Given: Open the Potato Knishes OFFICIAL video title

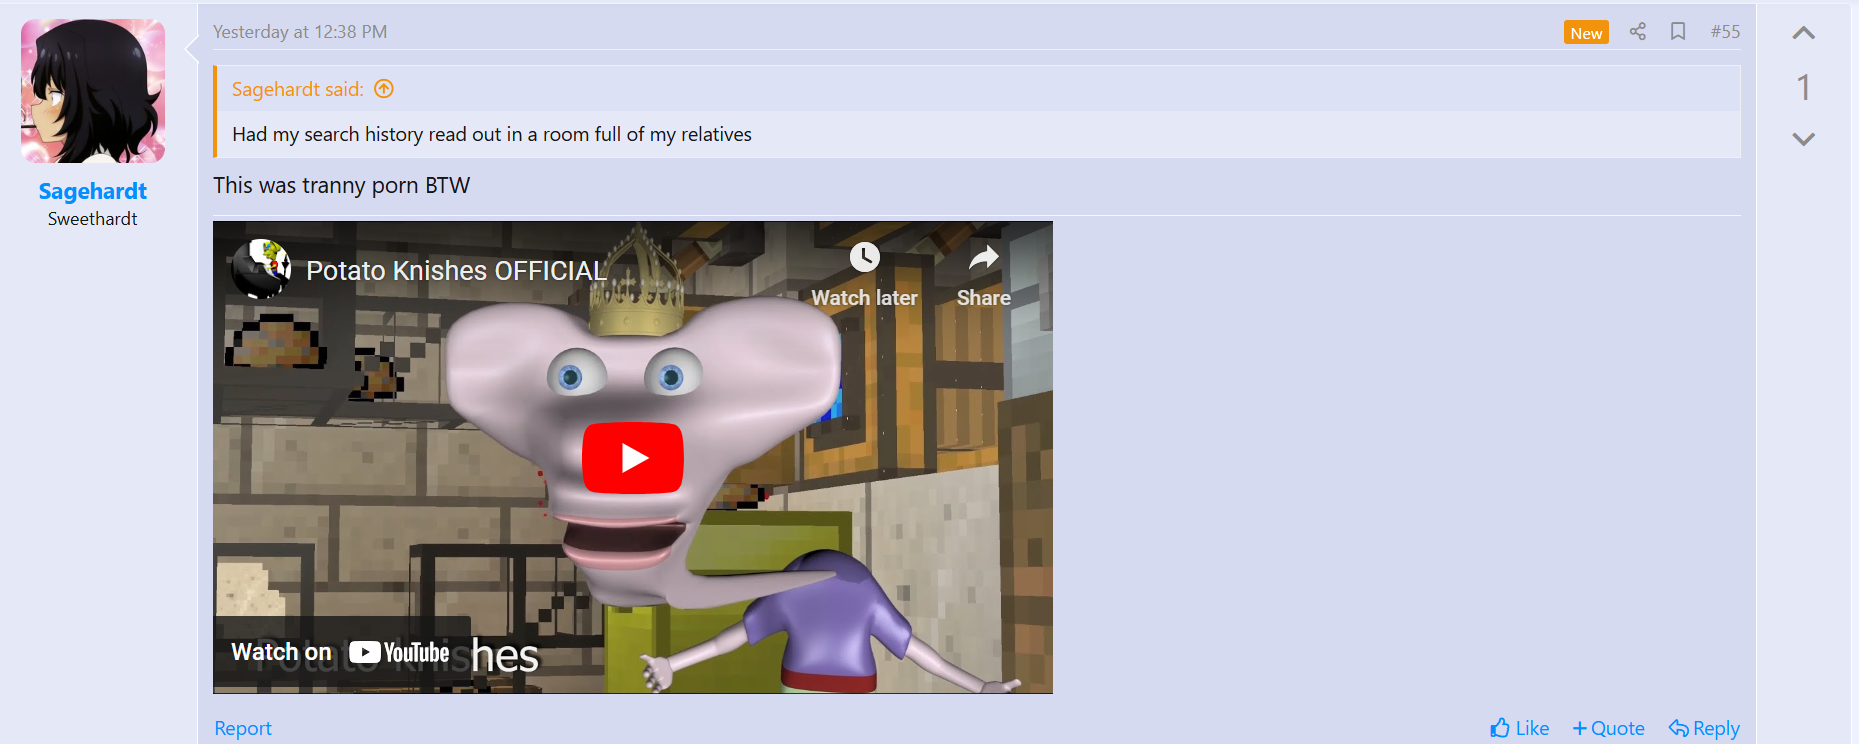Looking at the screenshot, I should click(x=456, y=271).
